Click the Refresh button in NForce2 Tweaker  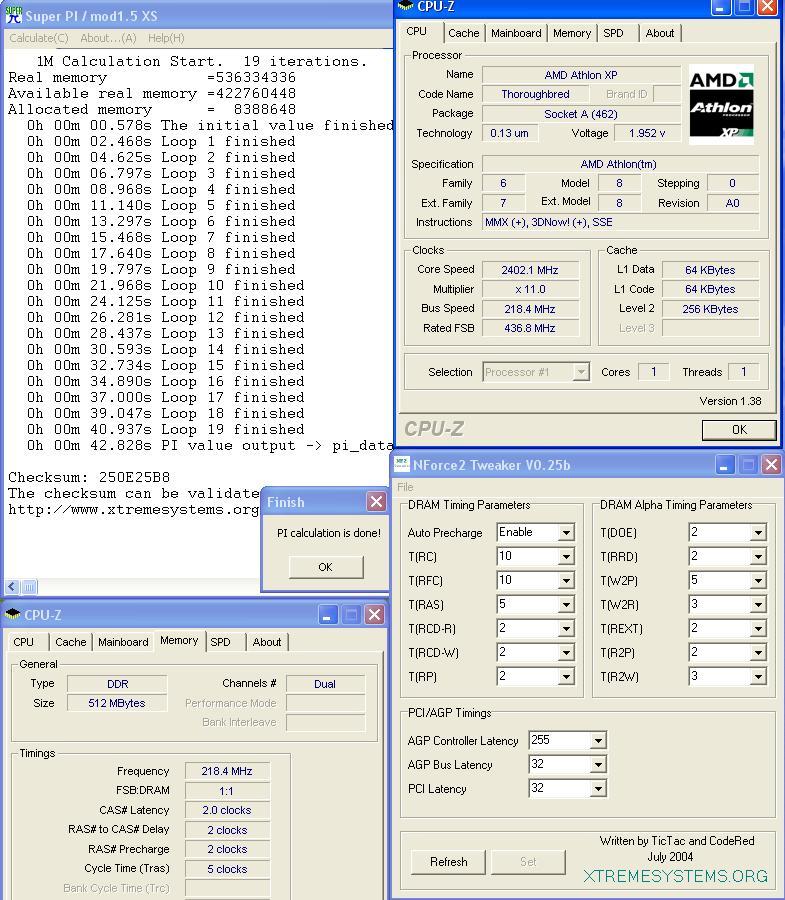[448, 862]
